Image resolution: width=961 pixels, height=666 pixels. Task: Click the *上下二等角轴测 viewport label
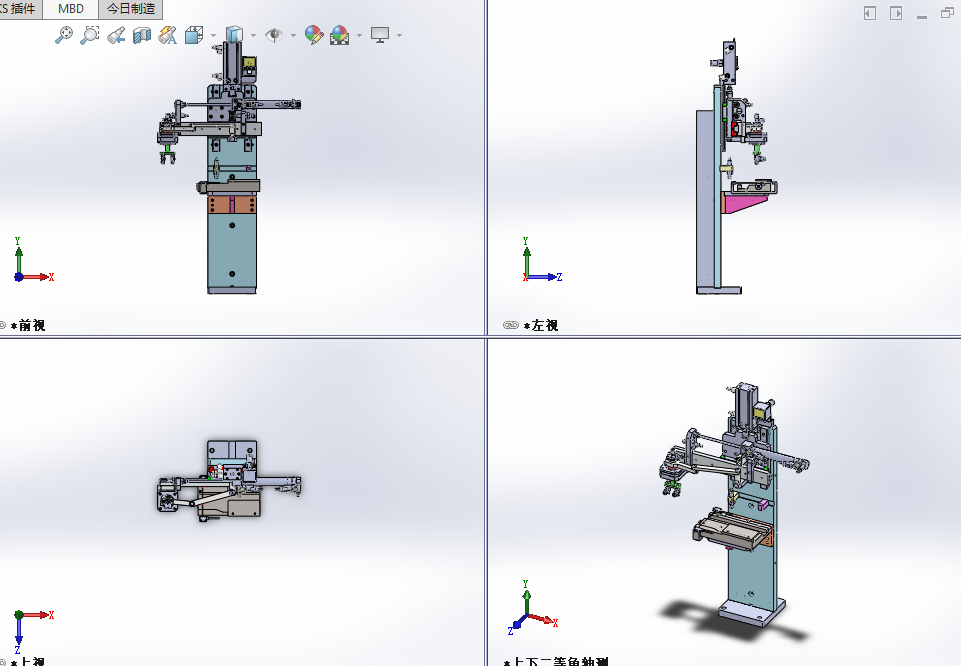coord(556,661)
